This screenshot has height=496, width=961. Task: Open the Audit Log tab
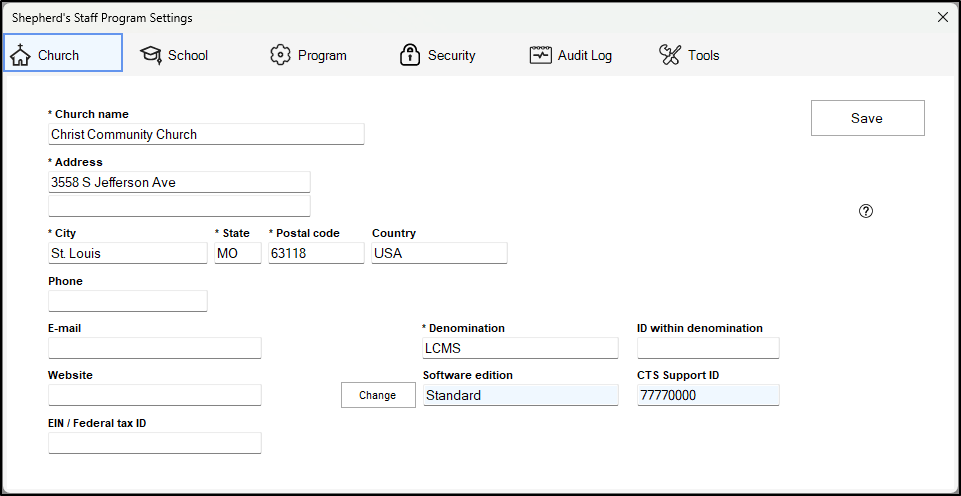click(x=572, y=55)
